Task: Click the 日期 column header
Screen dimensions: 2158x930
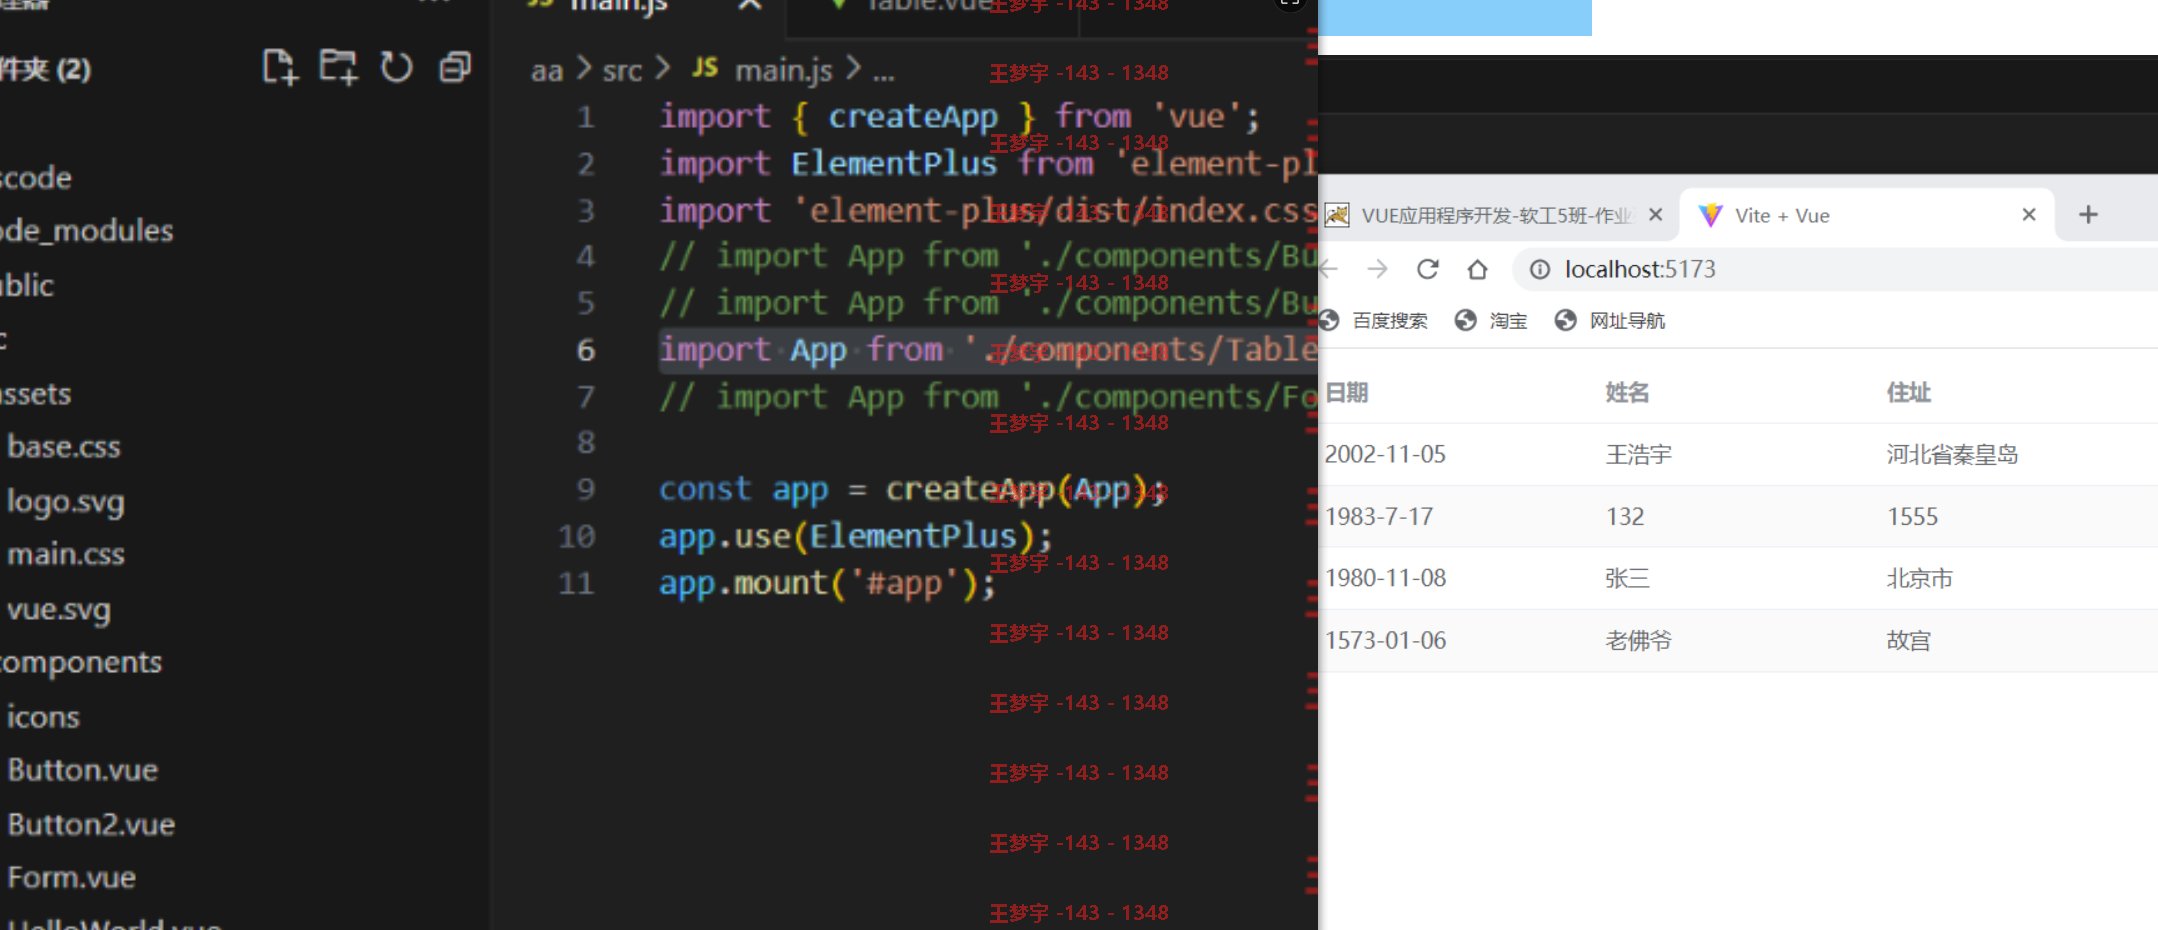Action: pos(1346,393)
